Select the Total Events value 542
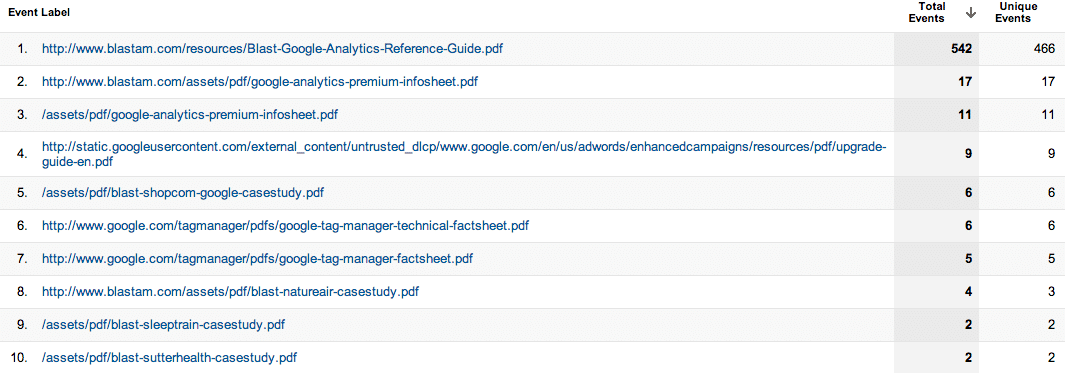The height and width of the screenshot is (373, 1065). (x=962, y=49)
